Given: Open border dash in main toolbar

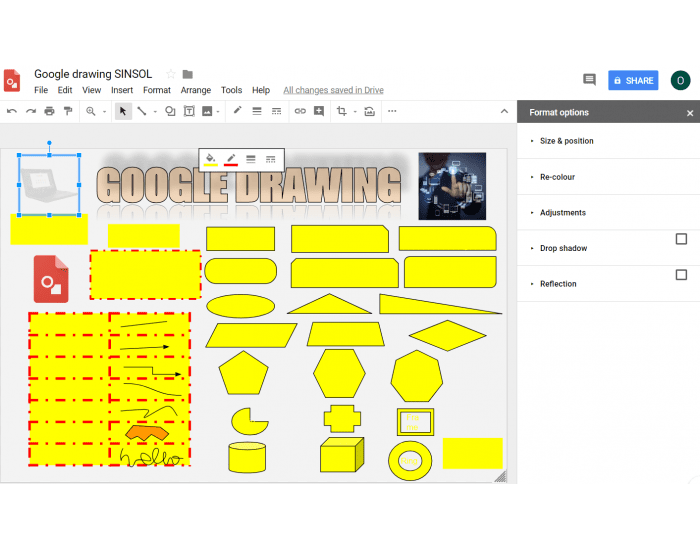Looking at the screenshot, I should (x=276, y=111).
